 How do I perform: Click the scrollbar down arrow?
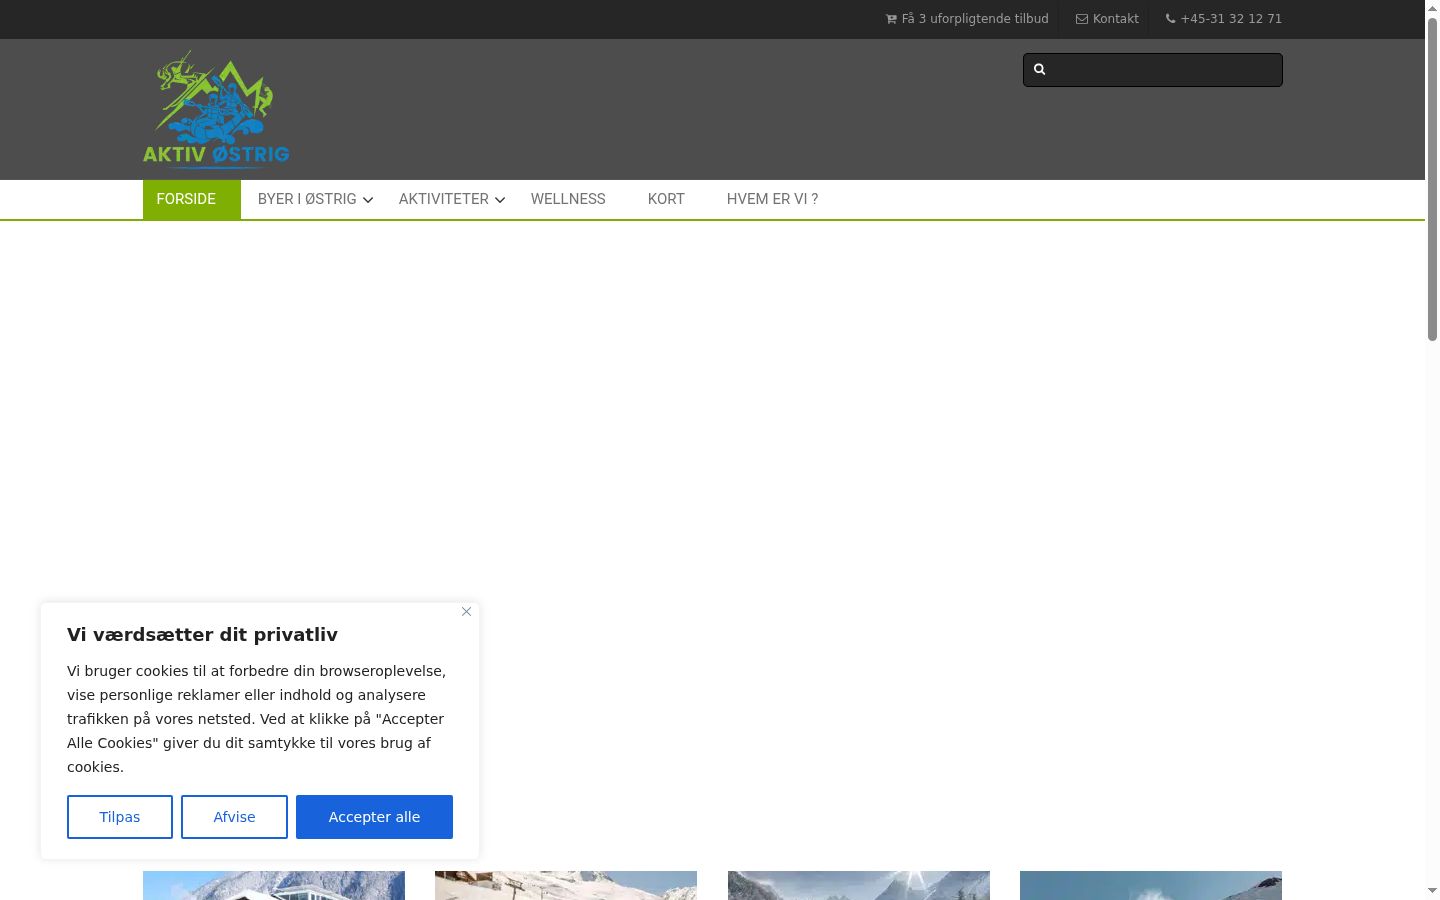click(x=1432, y=890)
